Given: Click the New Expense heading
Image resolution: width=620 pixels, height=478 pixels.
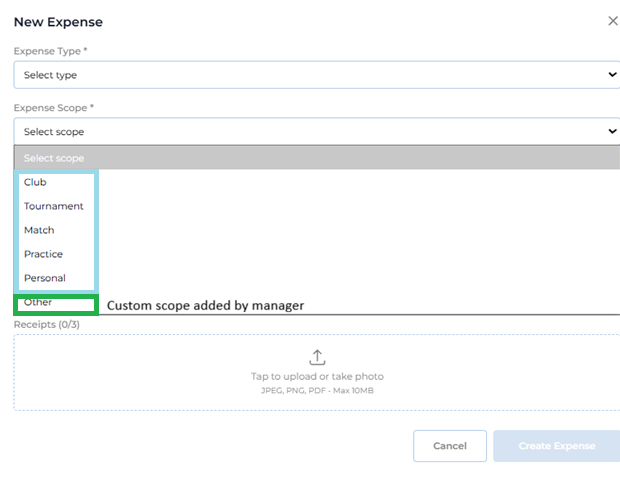Looking at the screenshot, I should pos(58,22).
